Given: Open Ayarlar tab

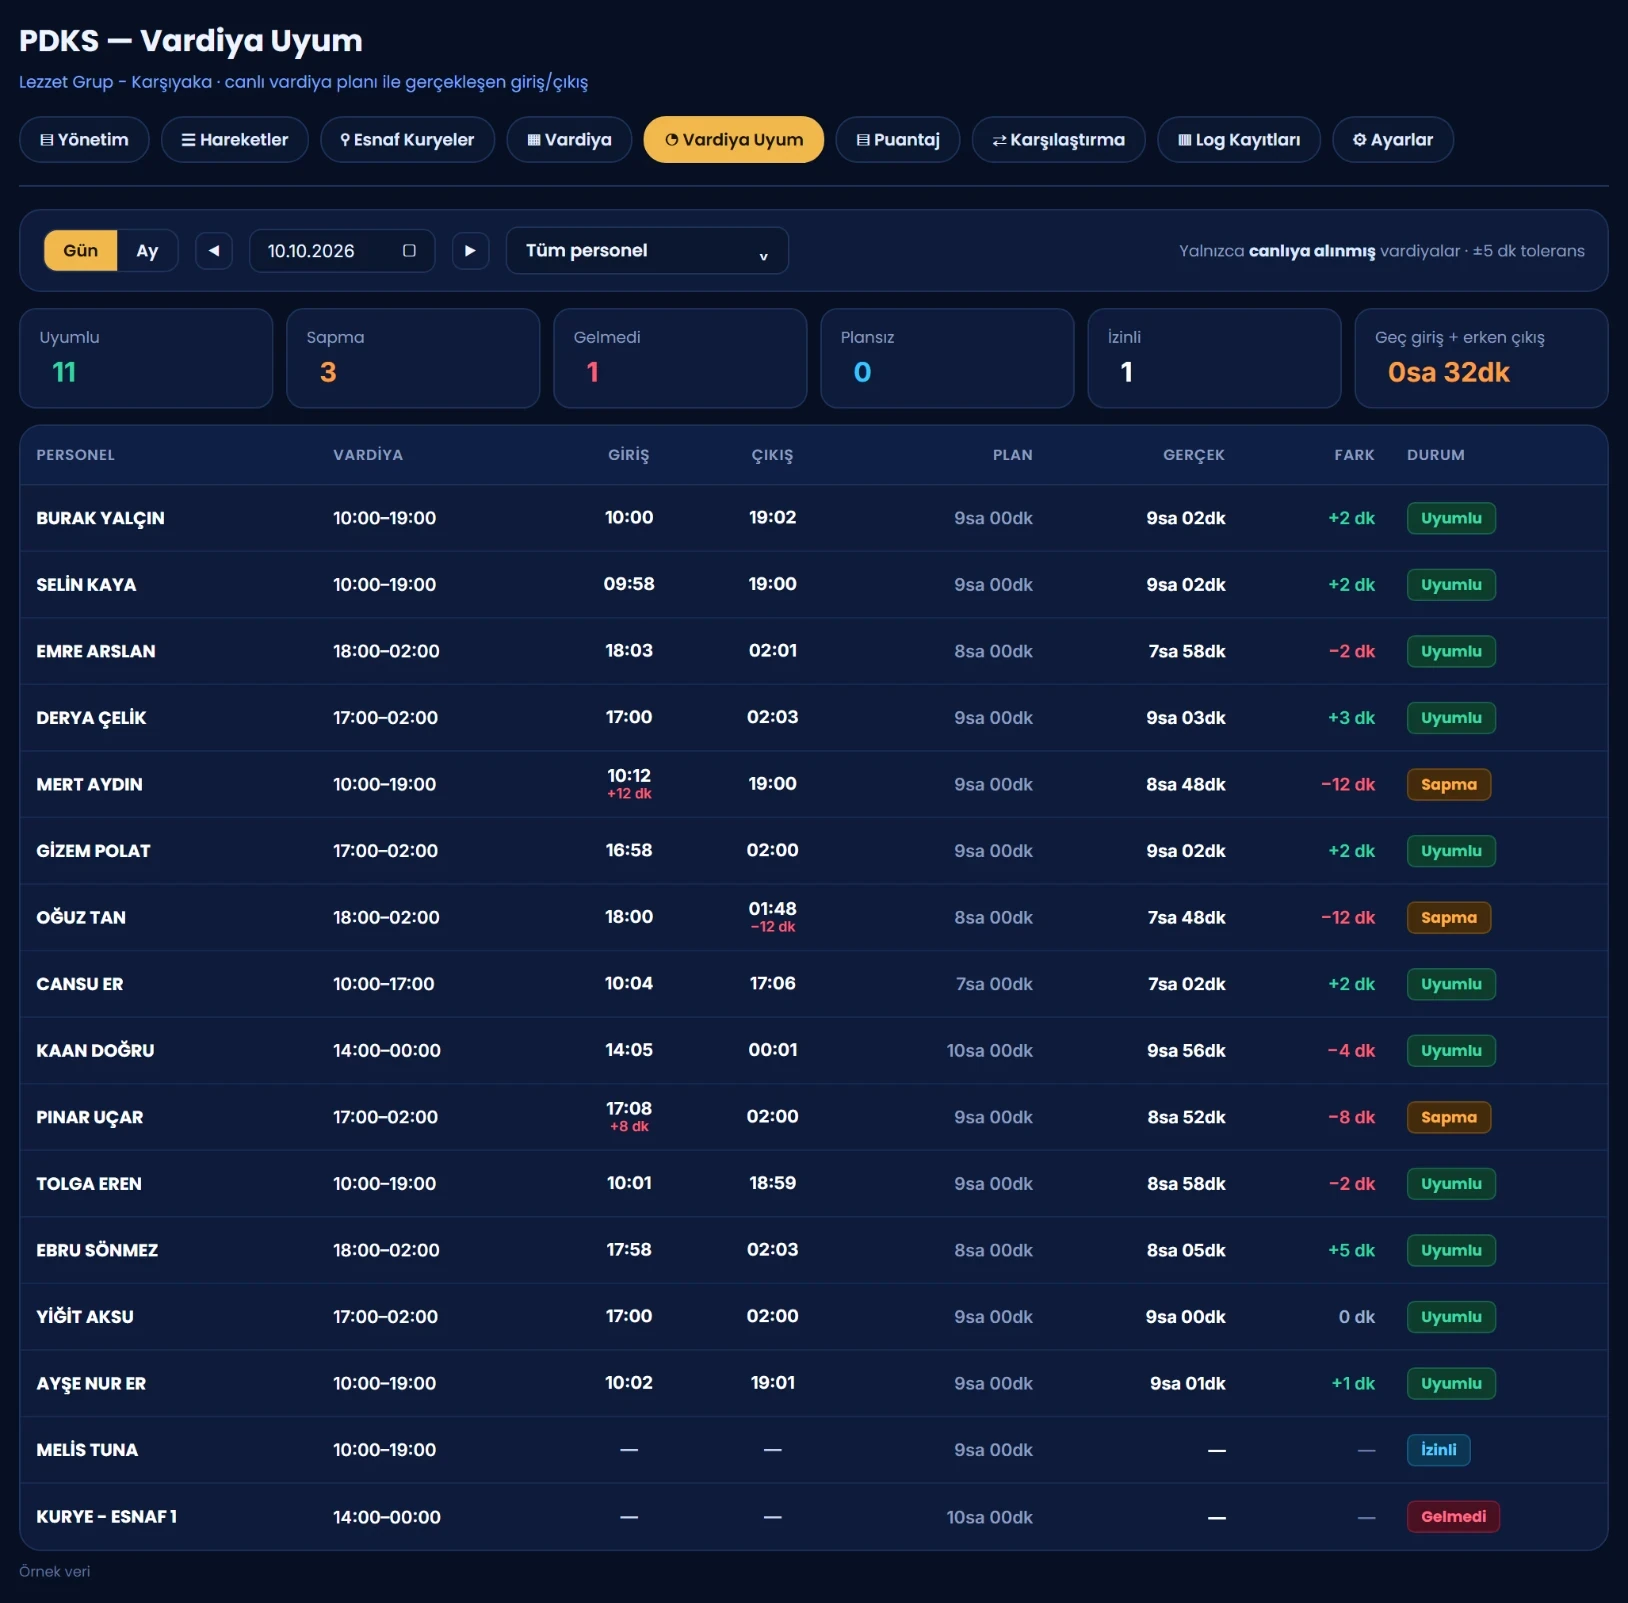Looking at the screenshot, I should 1393,140.
